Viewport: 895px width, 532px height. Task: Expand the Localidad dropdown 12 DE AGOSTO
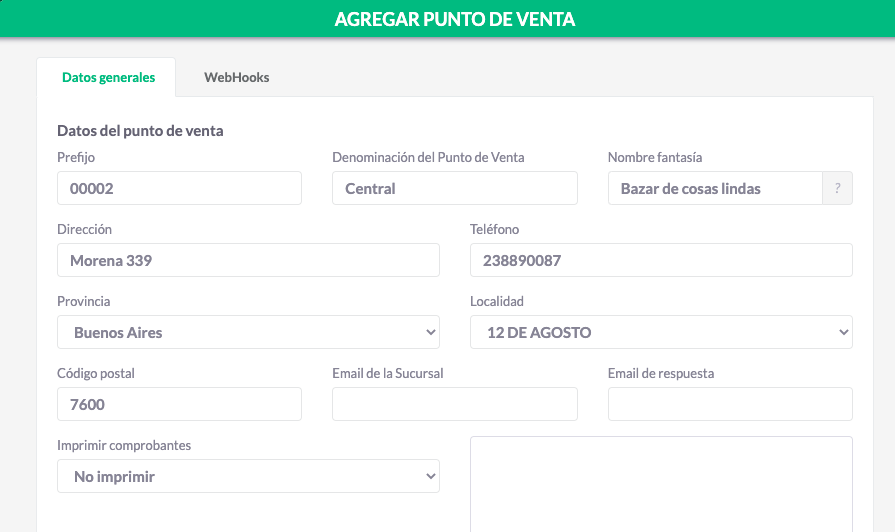[661, 332]
